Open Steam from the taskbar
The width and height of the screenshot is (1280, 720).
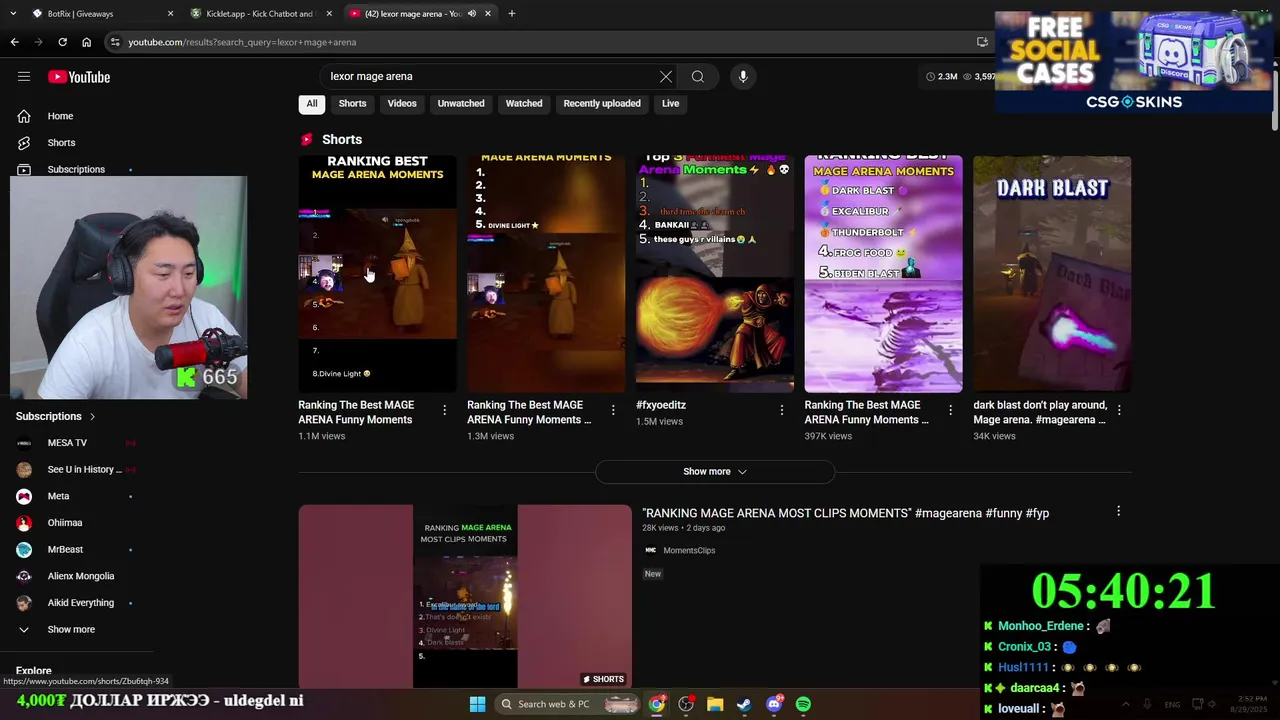(744, 704)
